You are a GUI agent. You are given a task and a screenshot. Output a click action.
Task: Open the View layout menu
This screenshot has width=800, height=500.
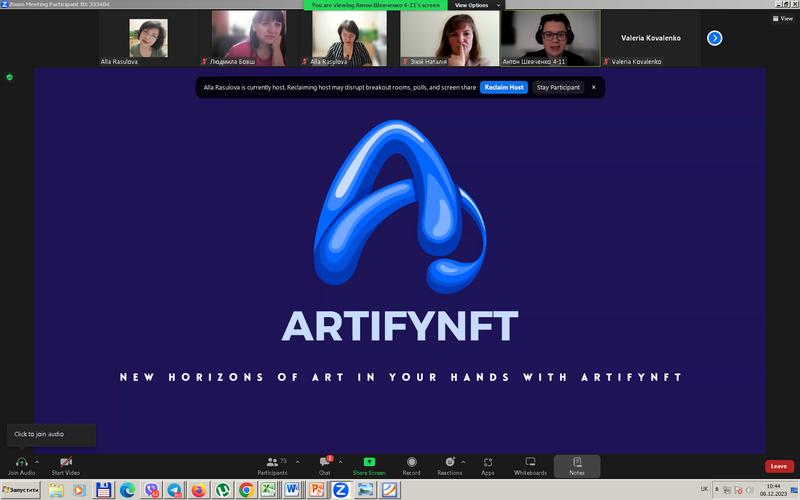[783, 18]
